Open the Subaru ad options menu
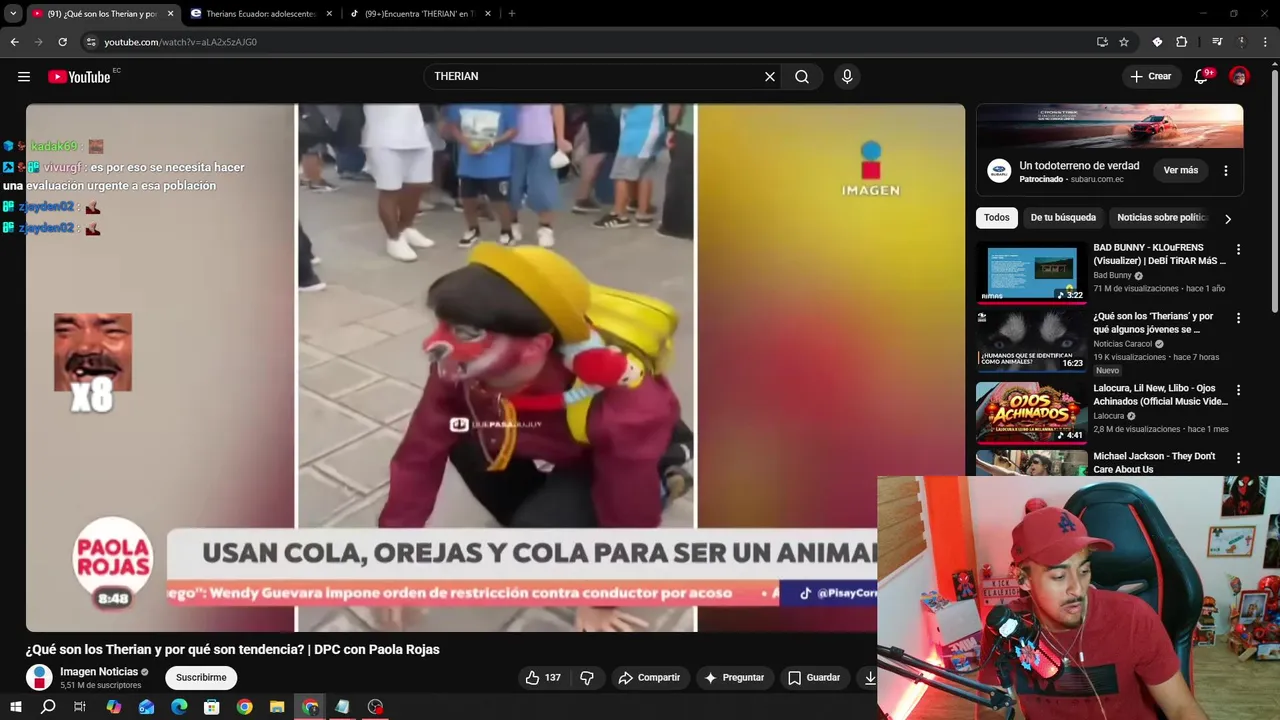 pyautogui.click(x=1226, y=171)
